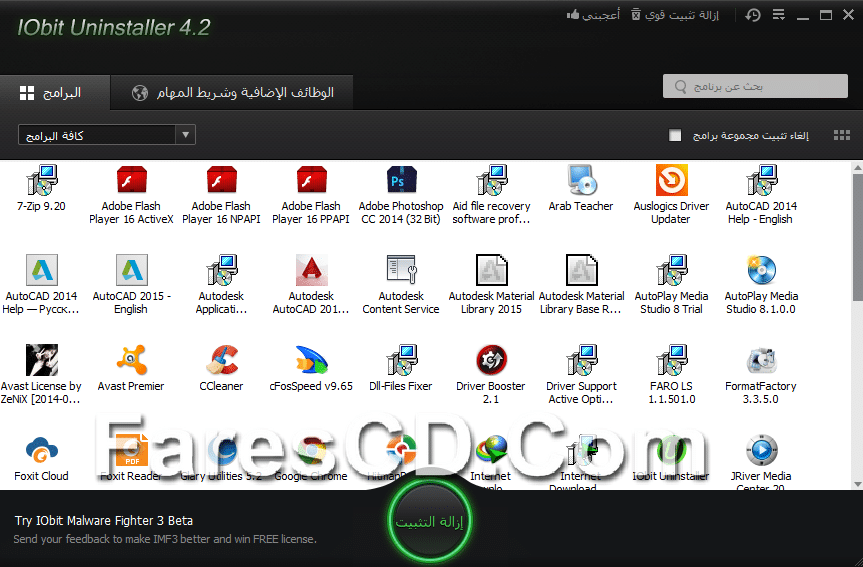Select the Foxit Cloud icon
Viewport: 863px width, 567px height.
point(41,450)
